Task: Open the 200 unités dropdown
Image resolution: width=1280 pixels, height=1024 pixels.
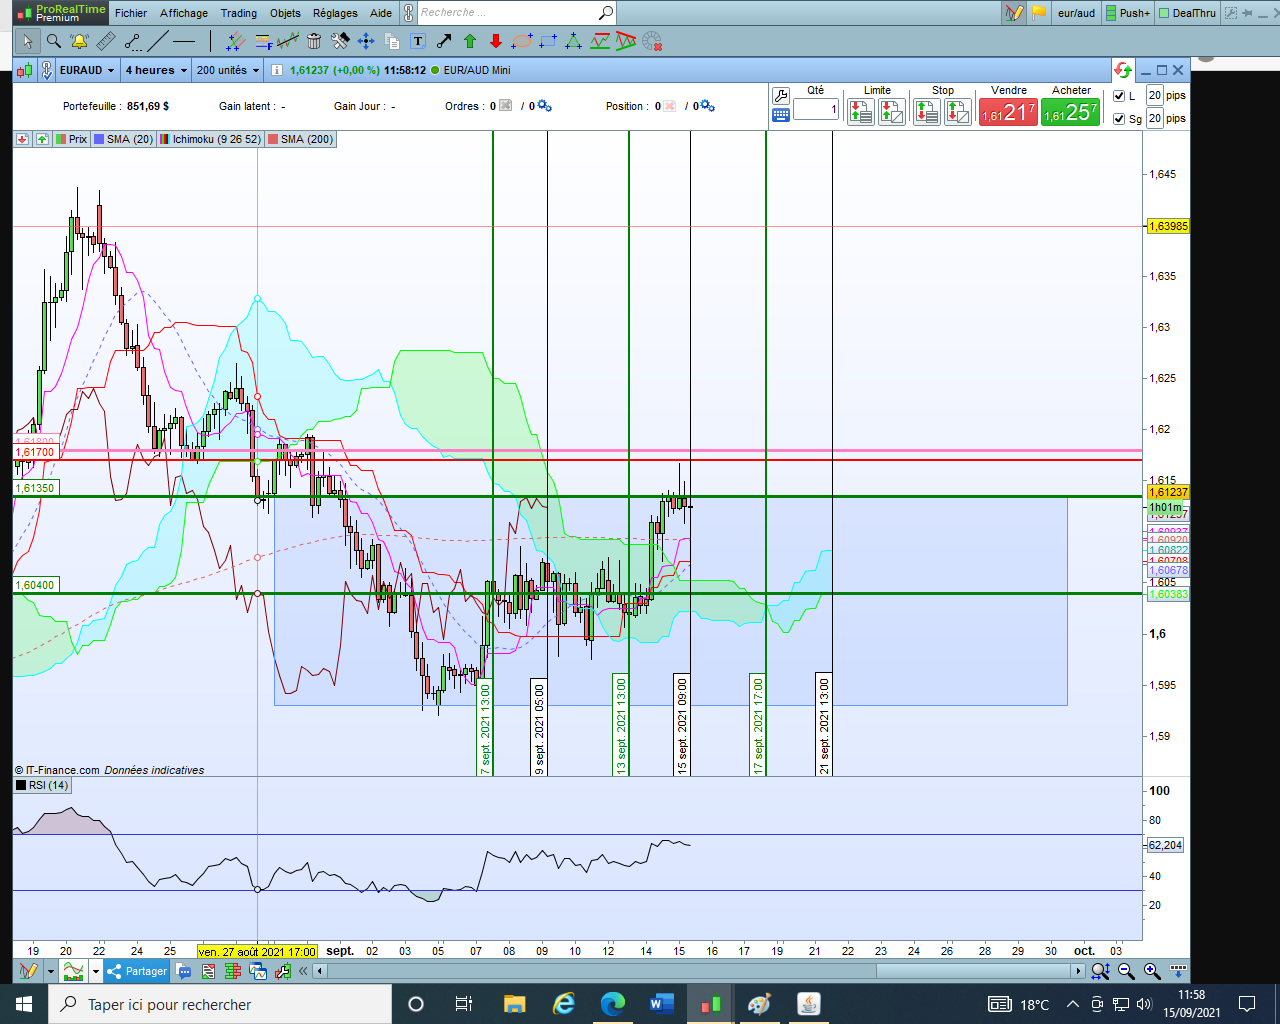Action: pyautogui.click(x=227, y=70)
